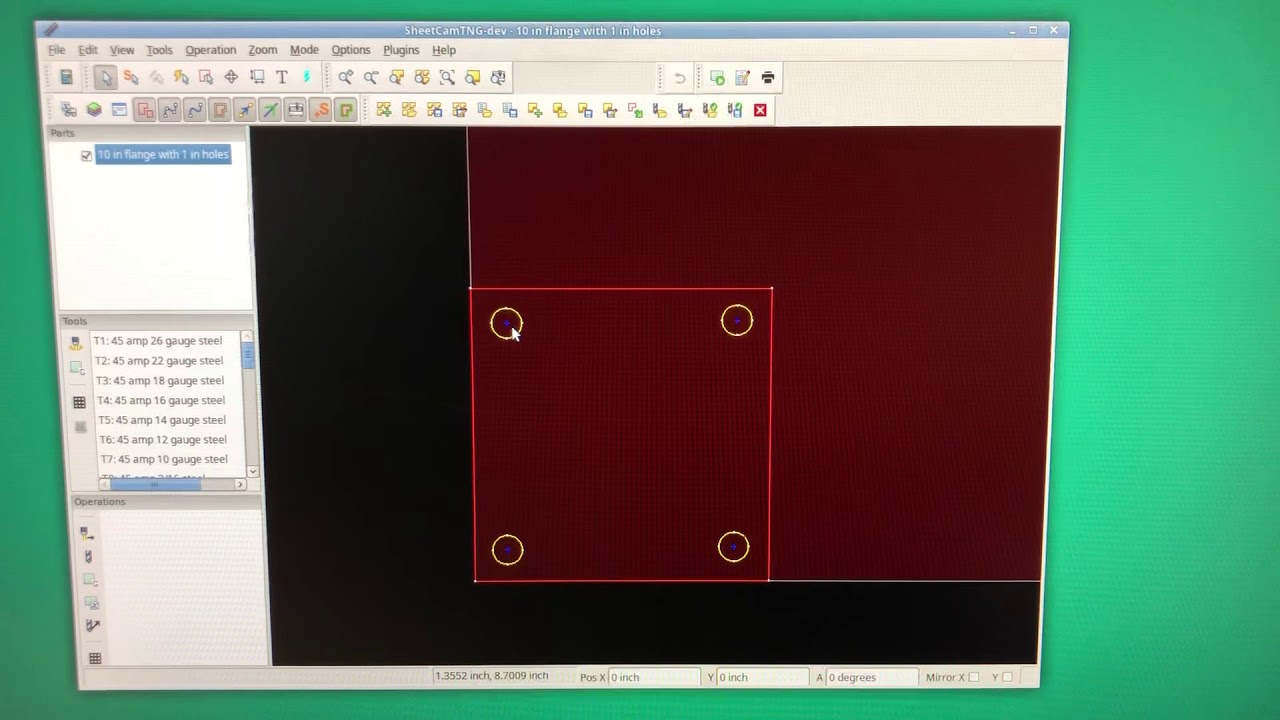
Task: Click the print icon in the toolbar
Action: (x=768, y=77)
